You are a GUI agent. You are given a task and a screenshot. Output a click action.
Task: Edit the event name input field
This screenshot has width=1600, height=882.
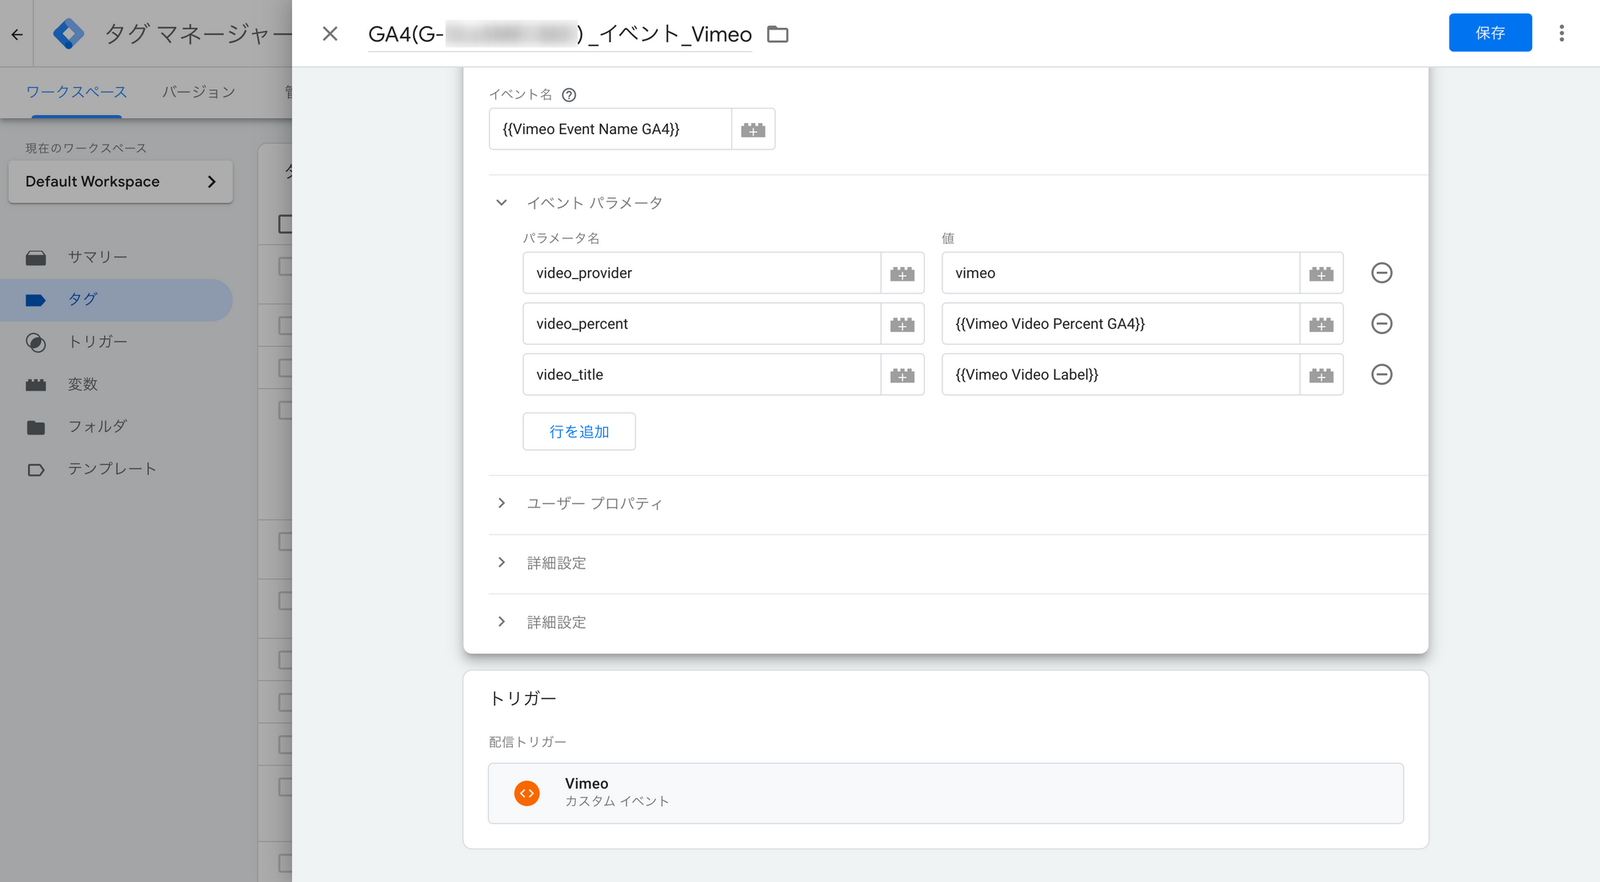610,129
